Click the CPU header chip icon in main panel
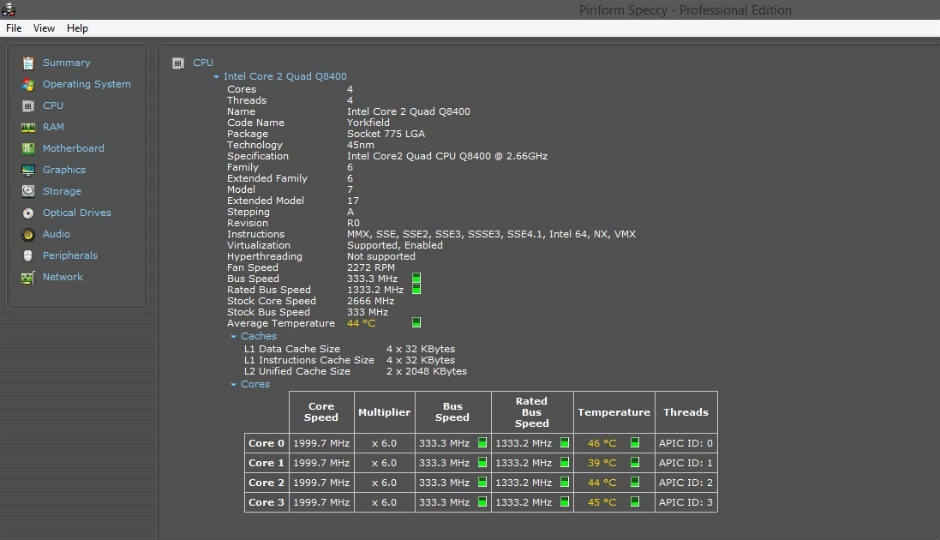This screenshot has width=940, height=540. (178, 63)
